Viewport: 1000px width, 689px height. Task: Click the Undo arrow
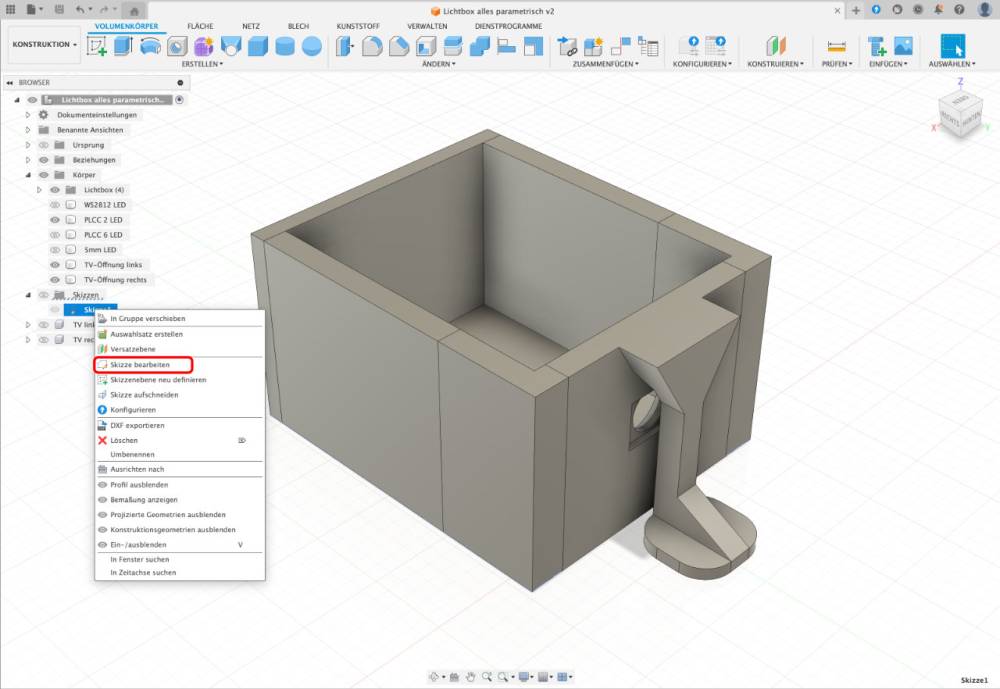[80, 10]
